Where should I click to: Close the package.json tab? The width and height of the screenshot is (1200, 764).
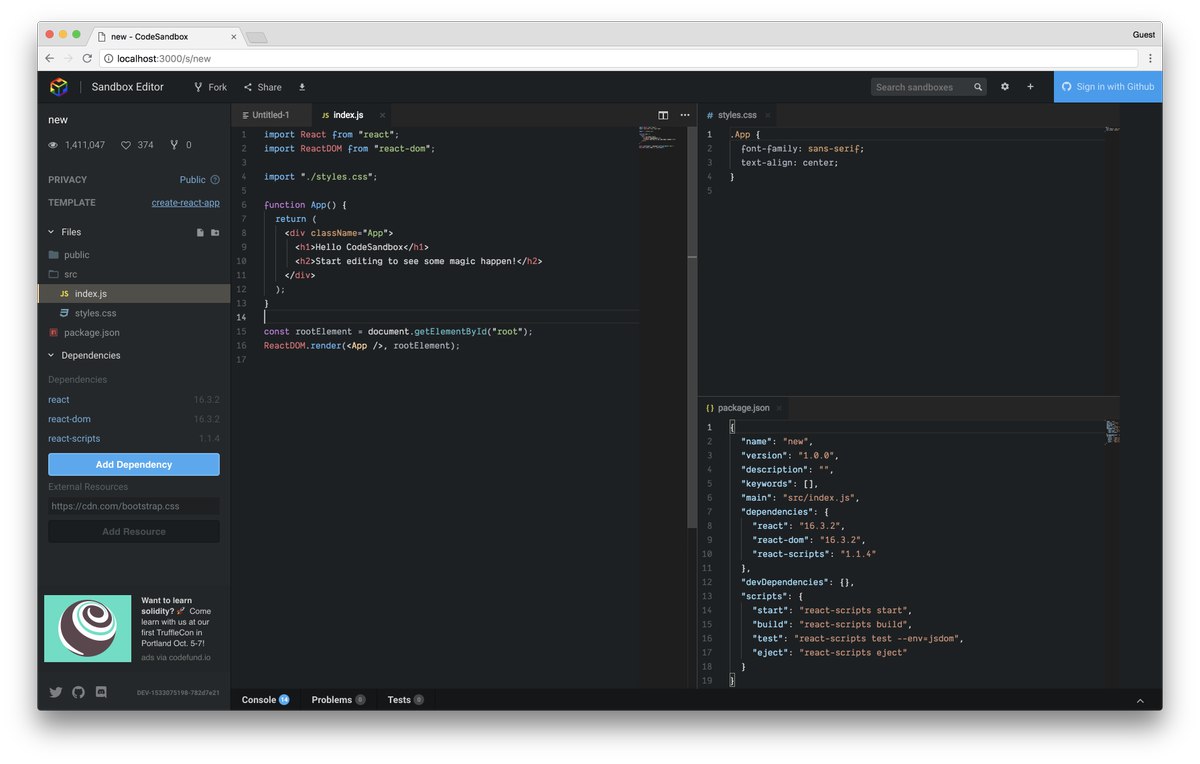(781, 408)
